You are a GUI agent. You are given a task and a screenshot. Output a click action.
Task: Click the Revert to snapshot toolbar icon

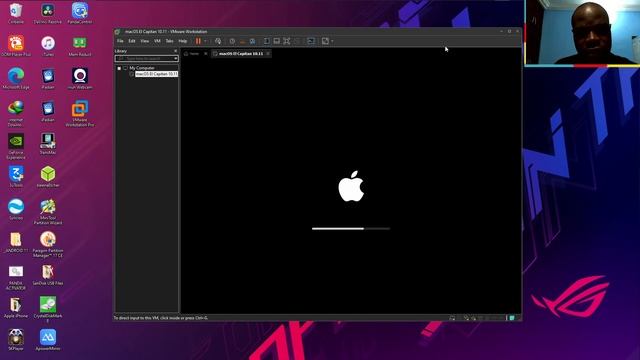(242, 41)
